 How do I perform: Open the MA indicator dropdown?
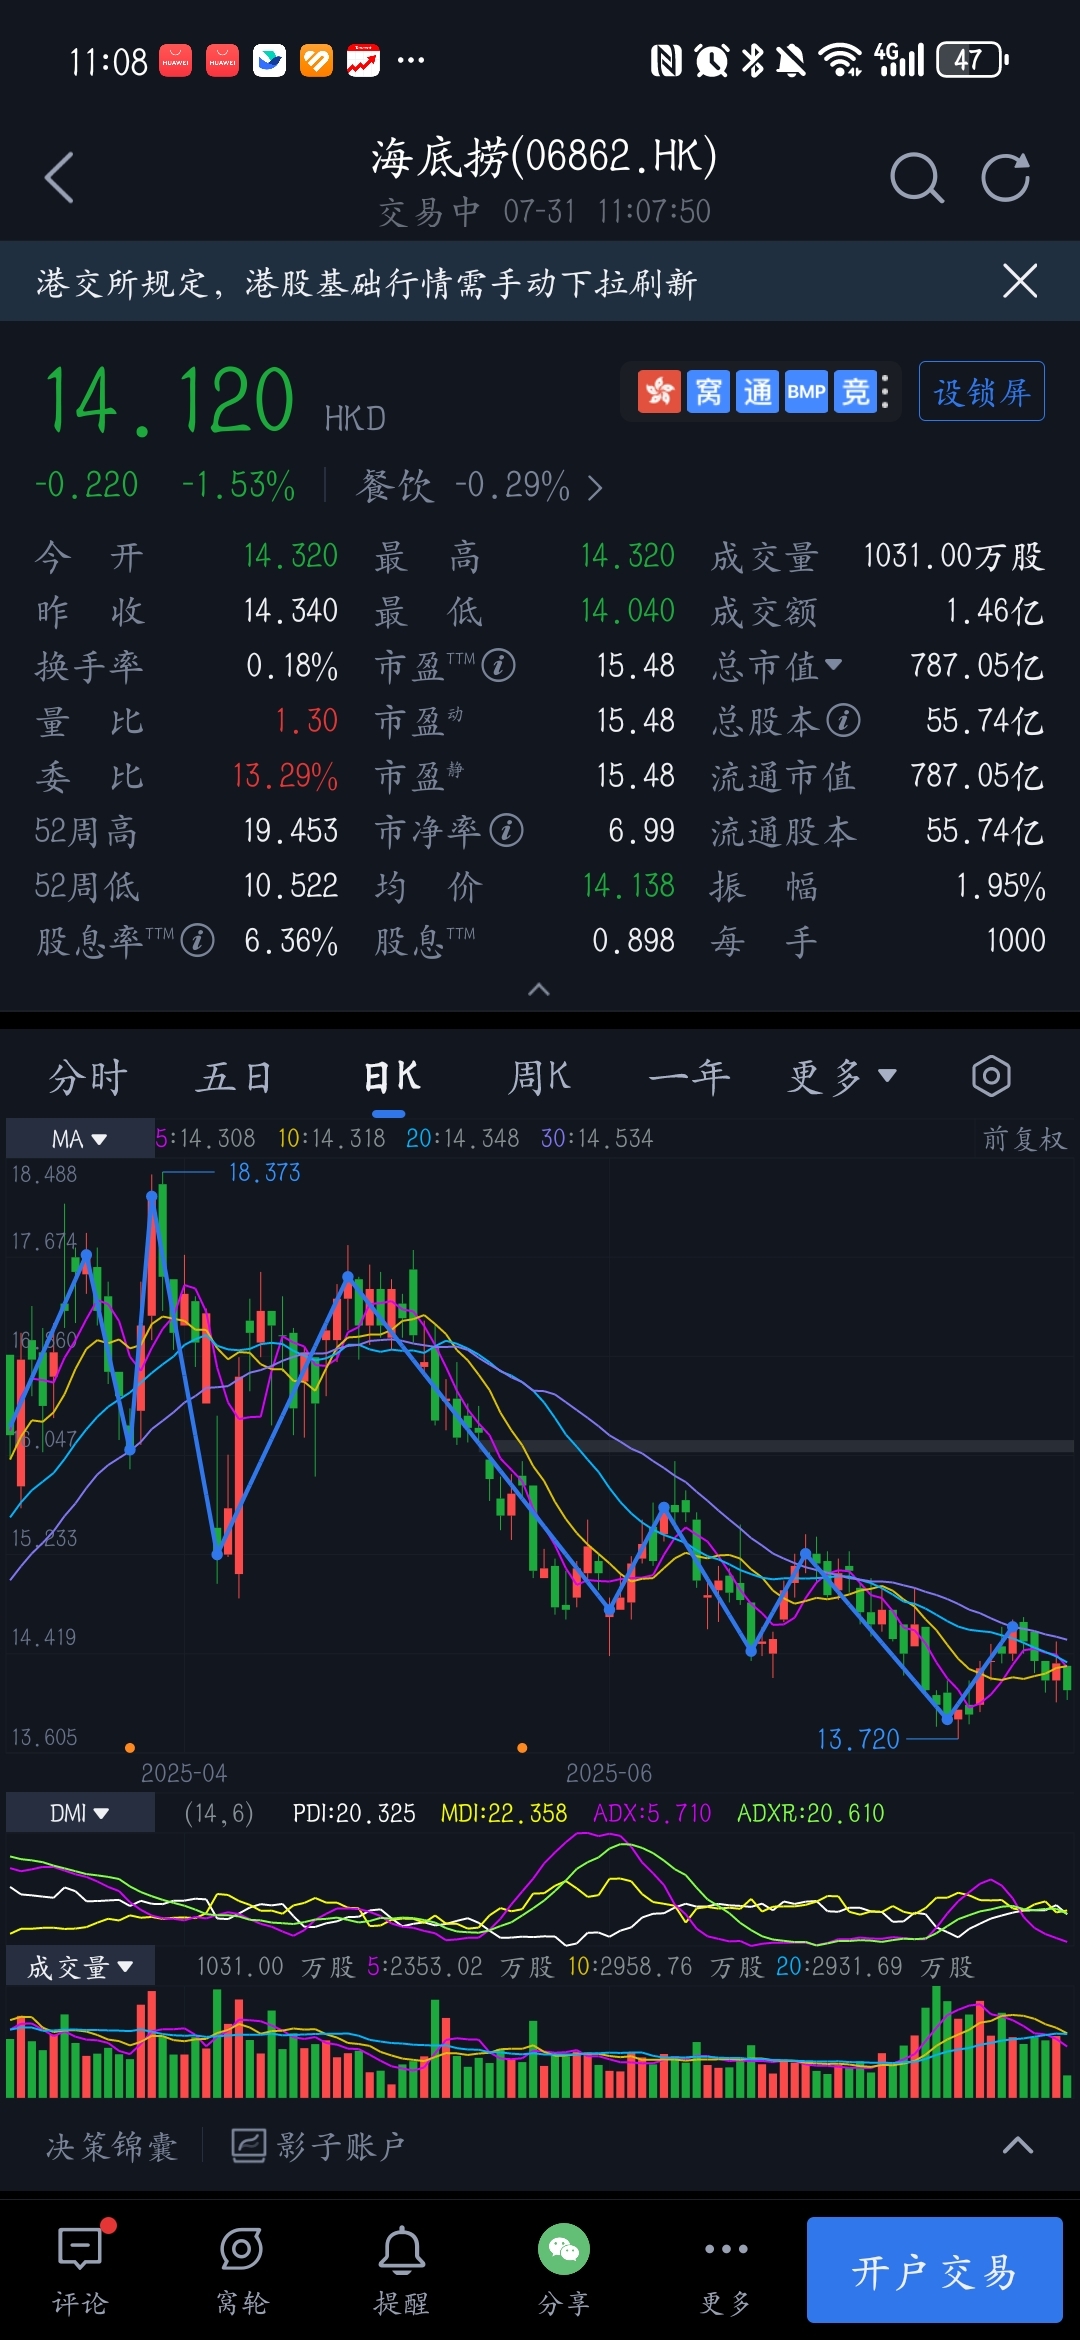click(x=80, y=1139)
